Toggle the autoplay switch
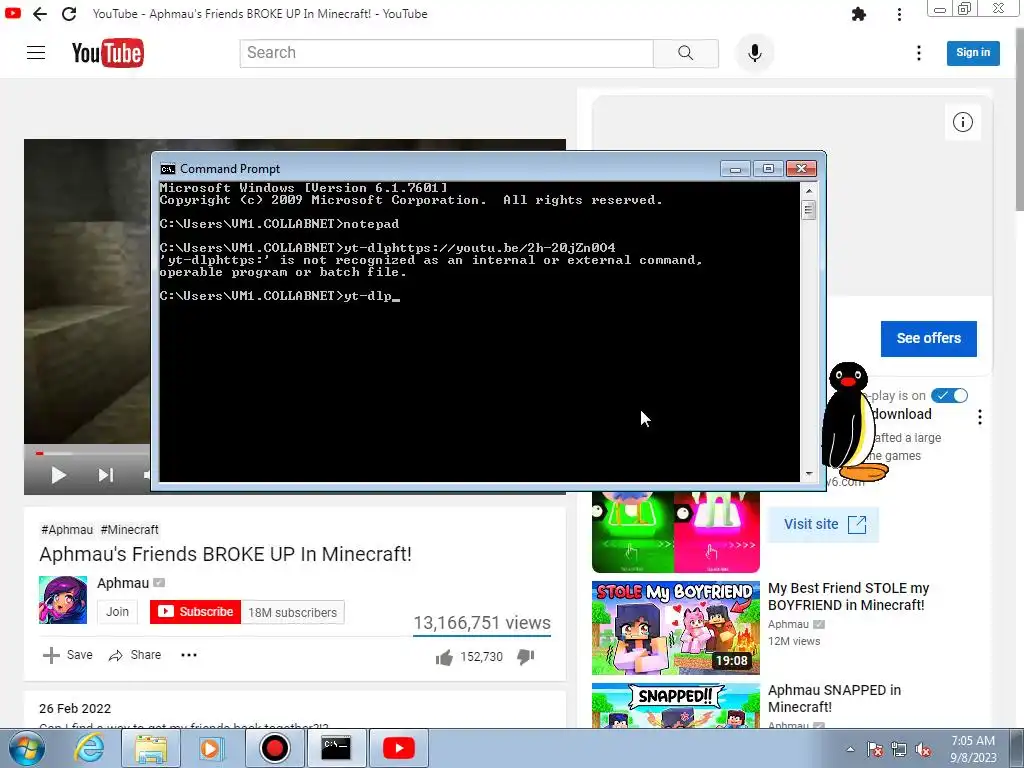1024x768 pixels. coord(950,395)
